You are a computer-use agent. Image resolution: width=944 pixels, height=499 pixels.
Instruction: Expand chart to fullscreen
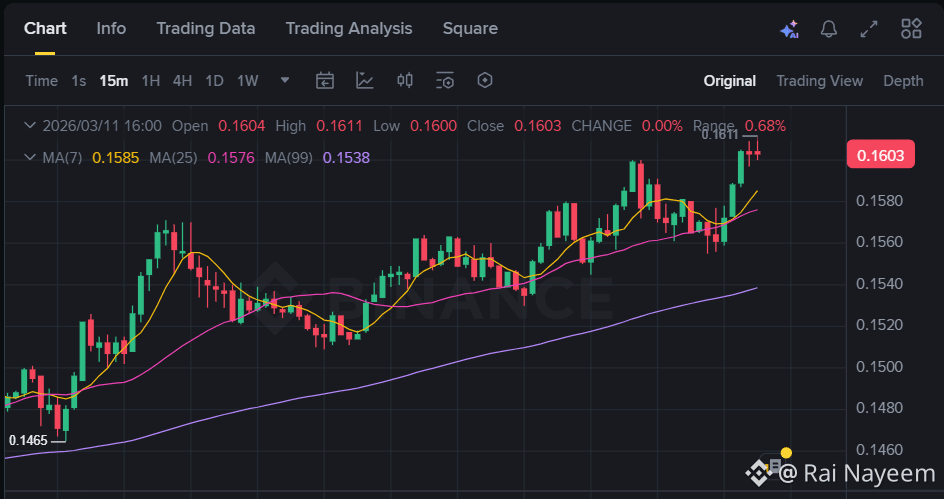click(869, 29)
